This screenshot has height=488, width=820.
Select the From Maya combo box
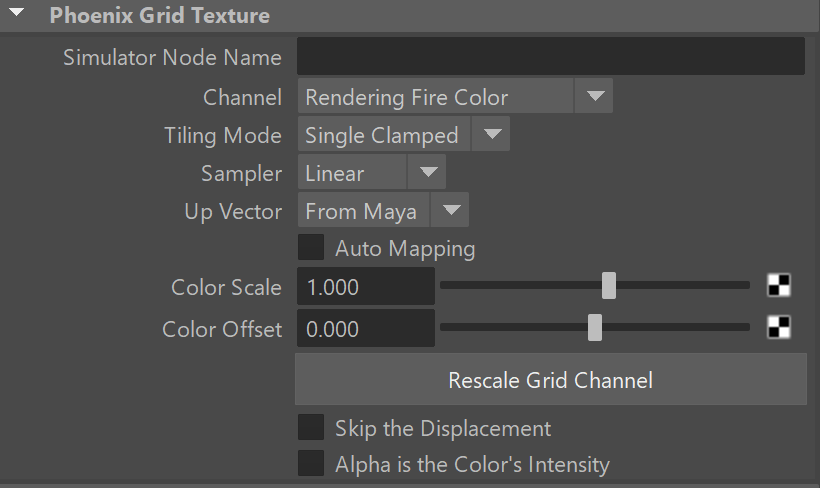pyautogui.click(x=383, y=210)
